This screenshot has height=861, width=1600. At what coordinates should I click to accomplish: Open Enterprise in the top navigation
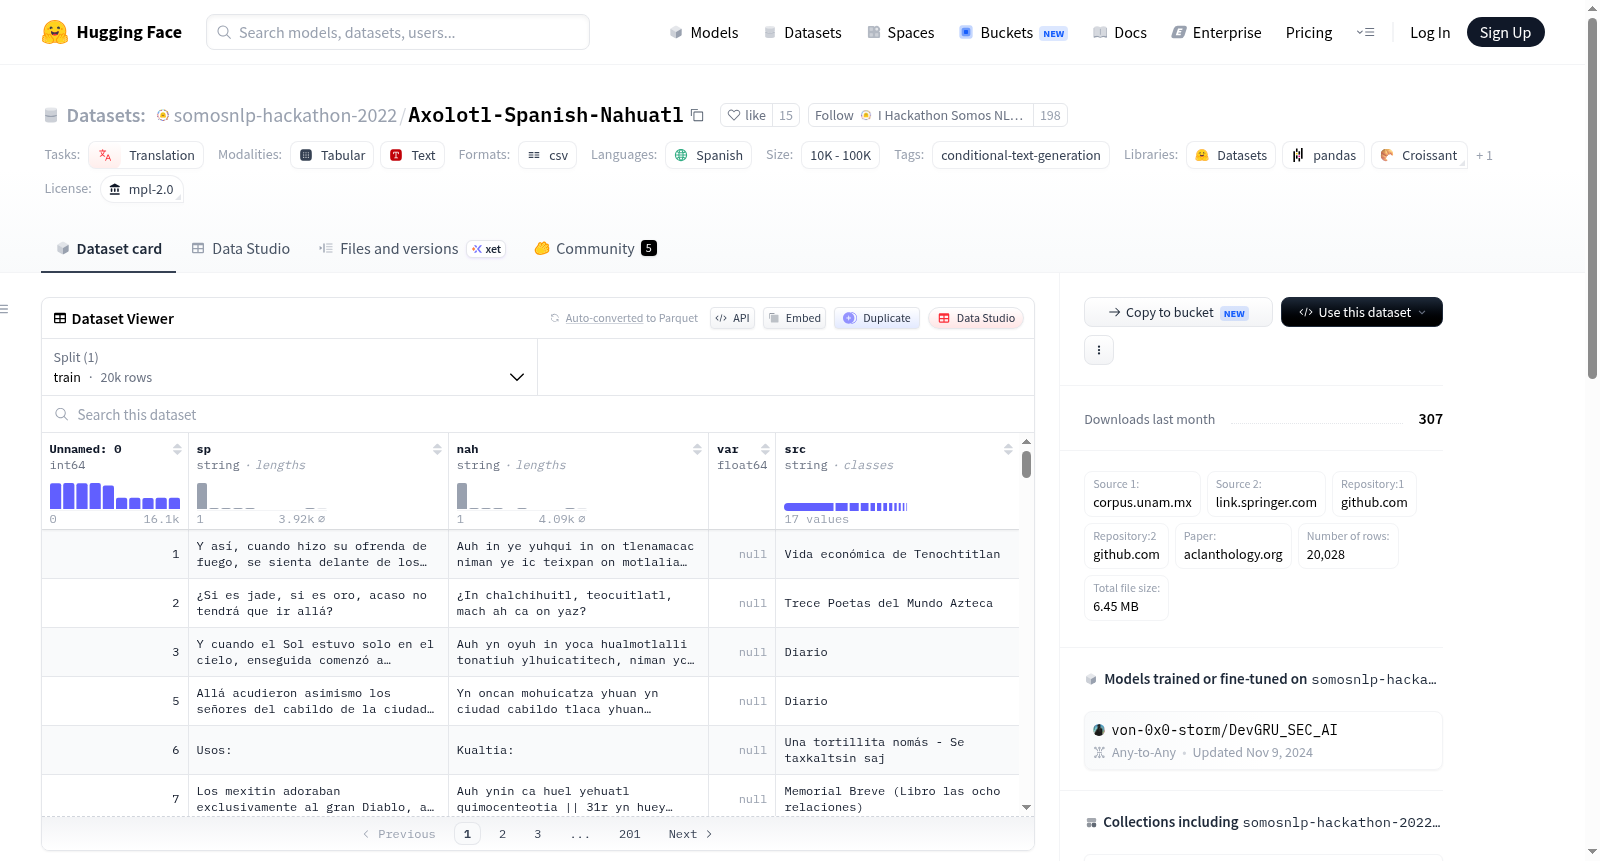(1216, 32)
